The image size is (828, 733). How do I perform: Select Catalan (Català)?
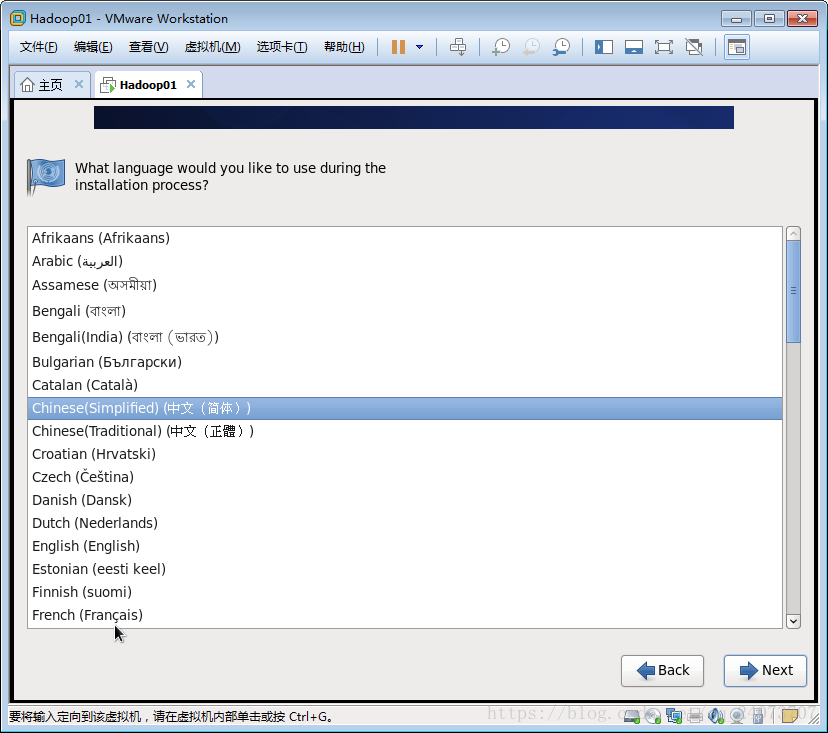[x=404, y=386]
